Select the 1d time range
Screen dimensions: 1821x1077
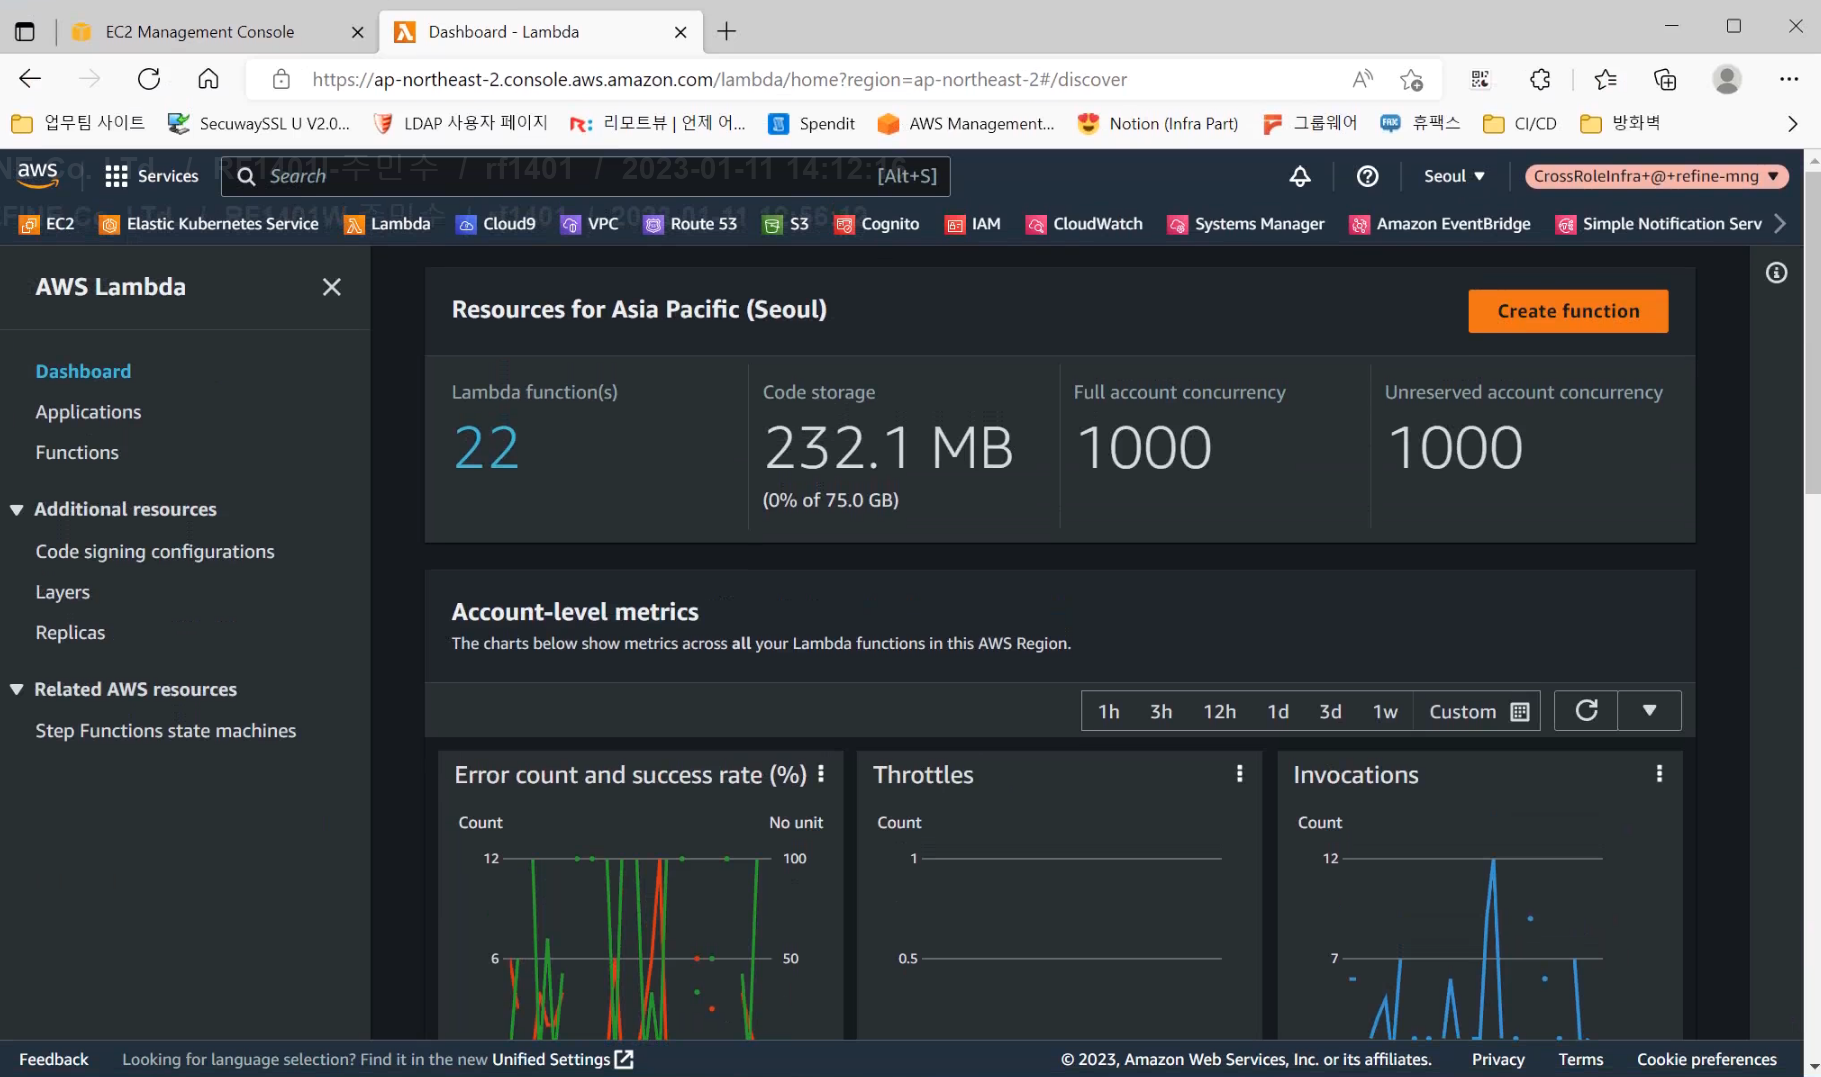(x=1278, y=711)
